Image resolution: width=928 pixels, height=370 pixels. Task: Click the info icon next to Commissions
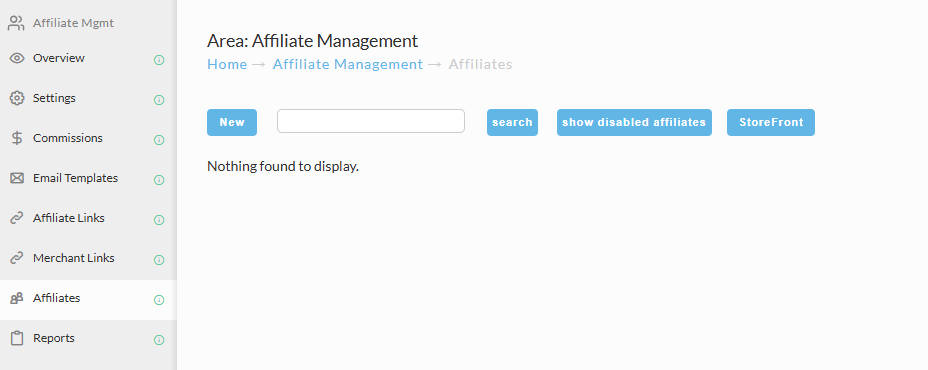[x=159, y=140]
